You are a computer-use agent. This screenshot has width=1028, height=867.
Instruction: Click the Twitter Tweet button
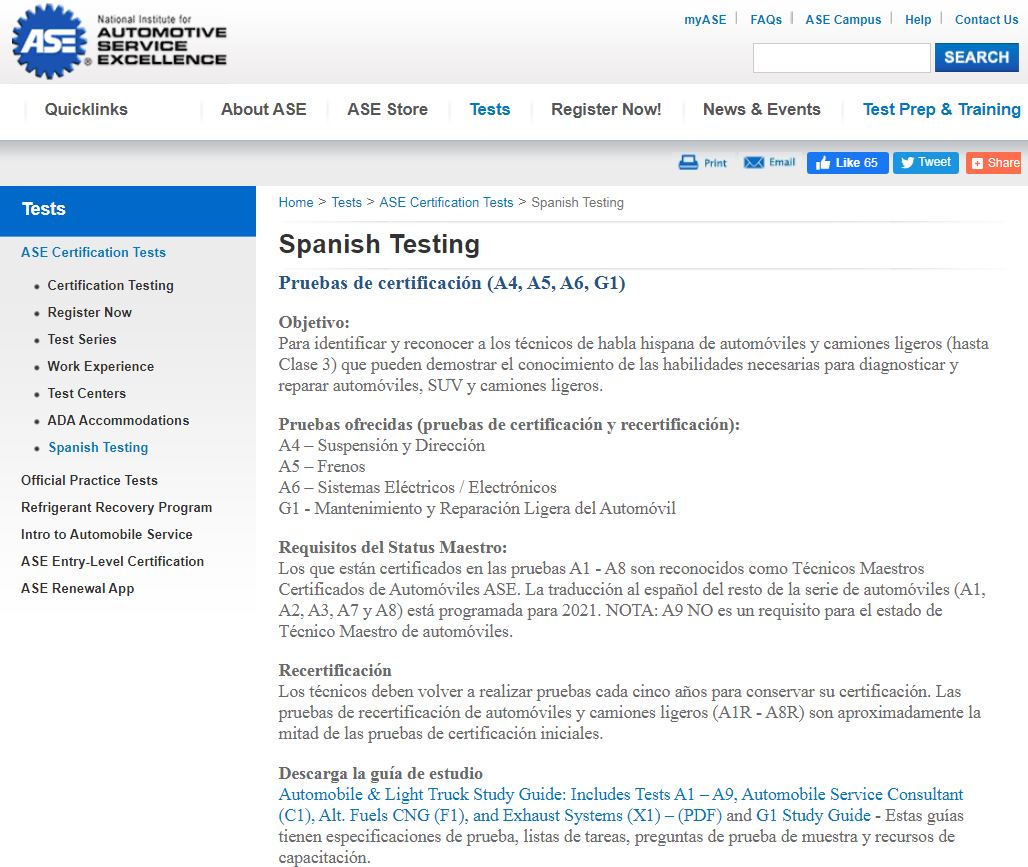[x=926, y=162]
